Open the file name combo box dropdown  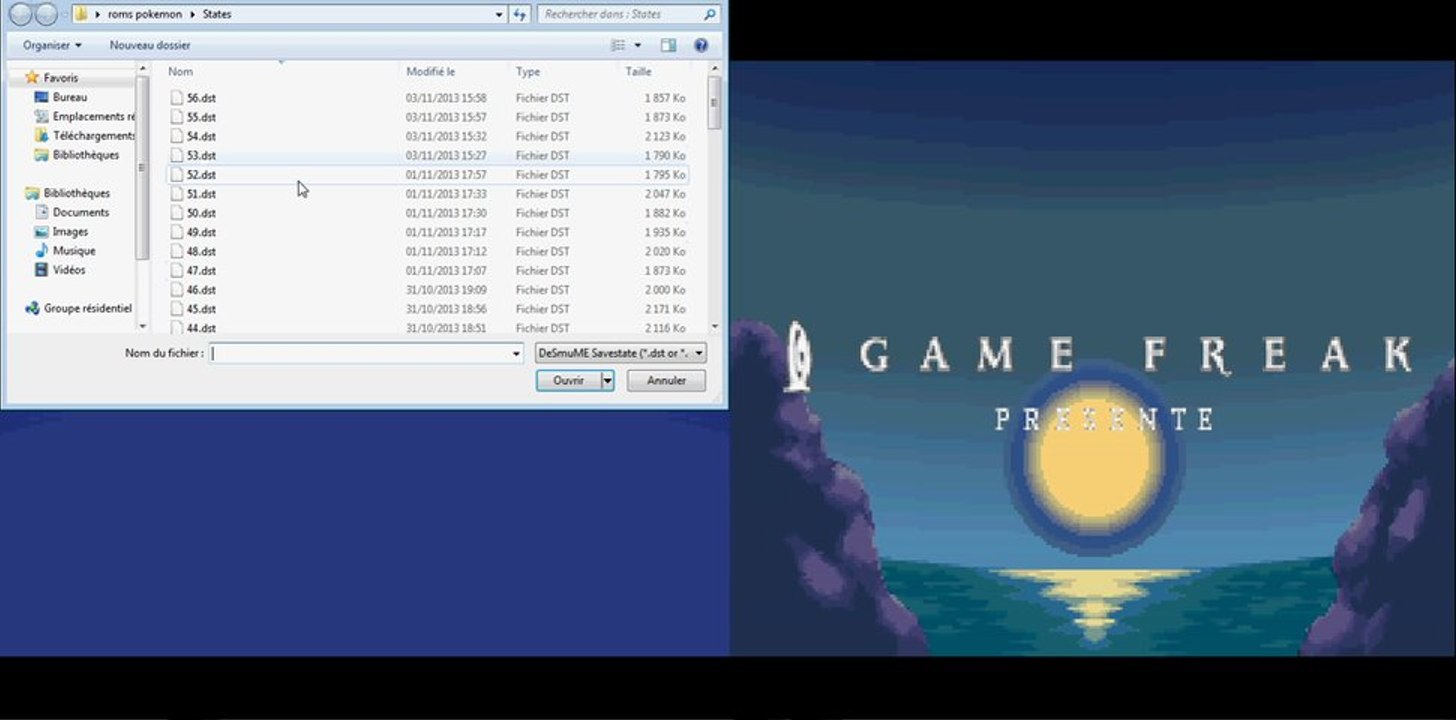tap(516, 353)
